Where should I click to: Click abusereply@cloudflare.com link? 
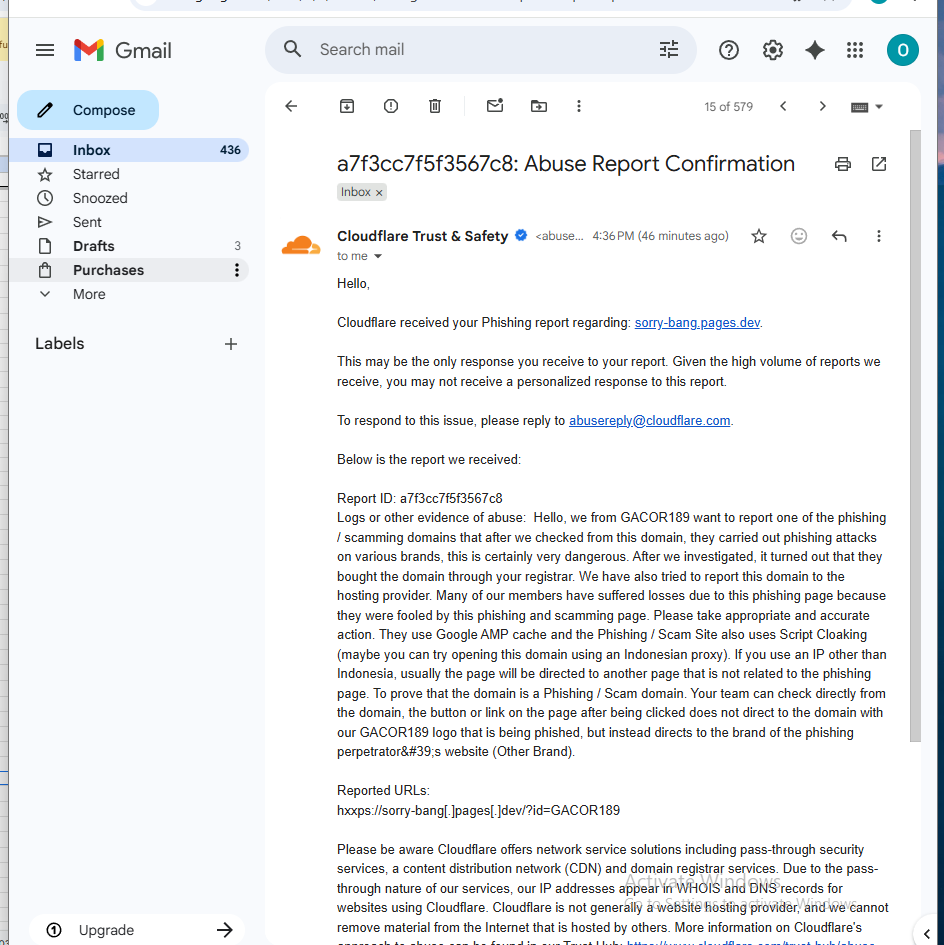649,421
